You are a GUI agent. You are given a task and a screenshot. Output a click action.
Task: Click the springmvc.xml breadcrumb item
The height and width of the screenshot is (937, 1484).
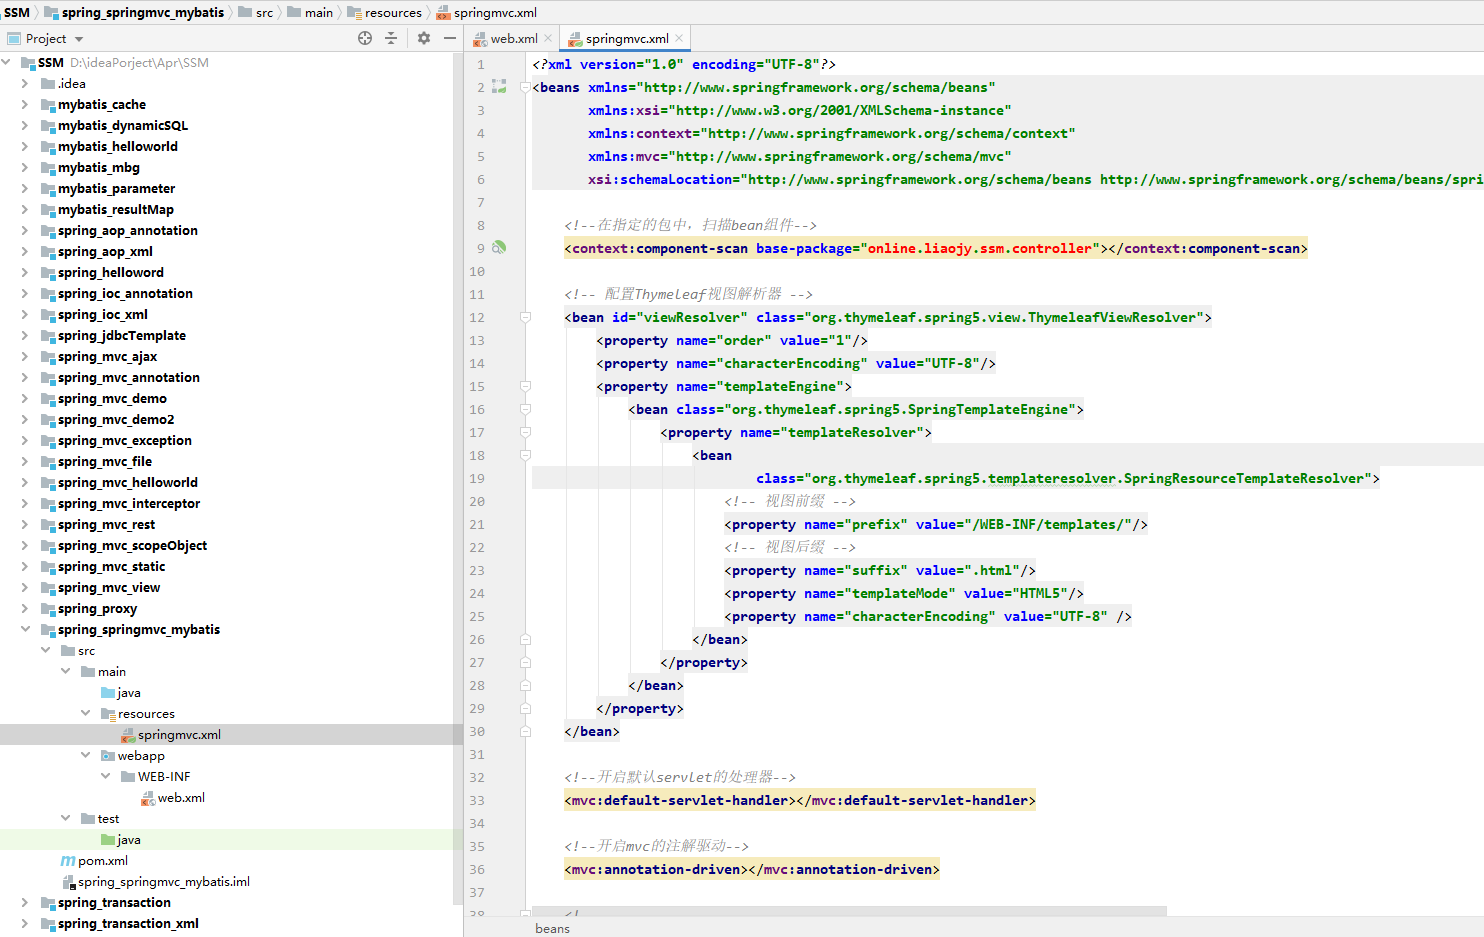pos(495,12)
